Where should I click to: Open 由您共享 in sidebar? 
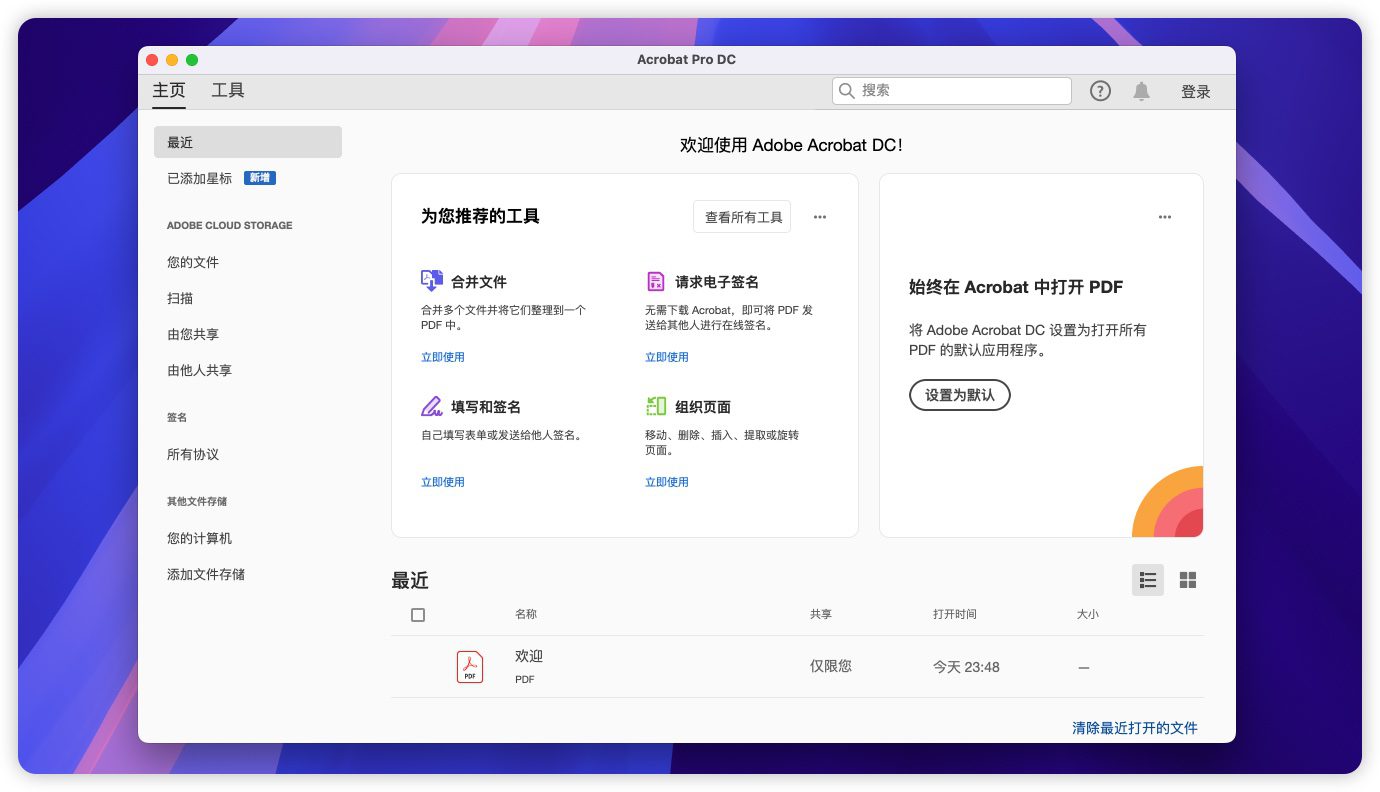(x=193, y=334)
